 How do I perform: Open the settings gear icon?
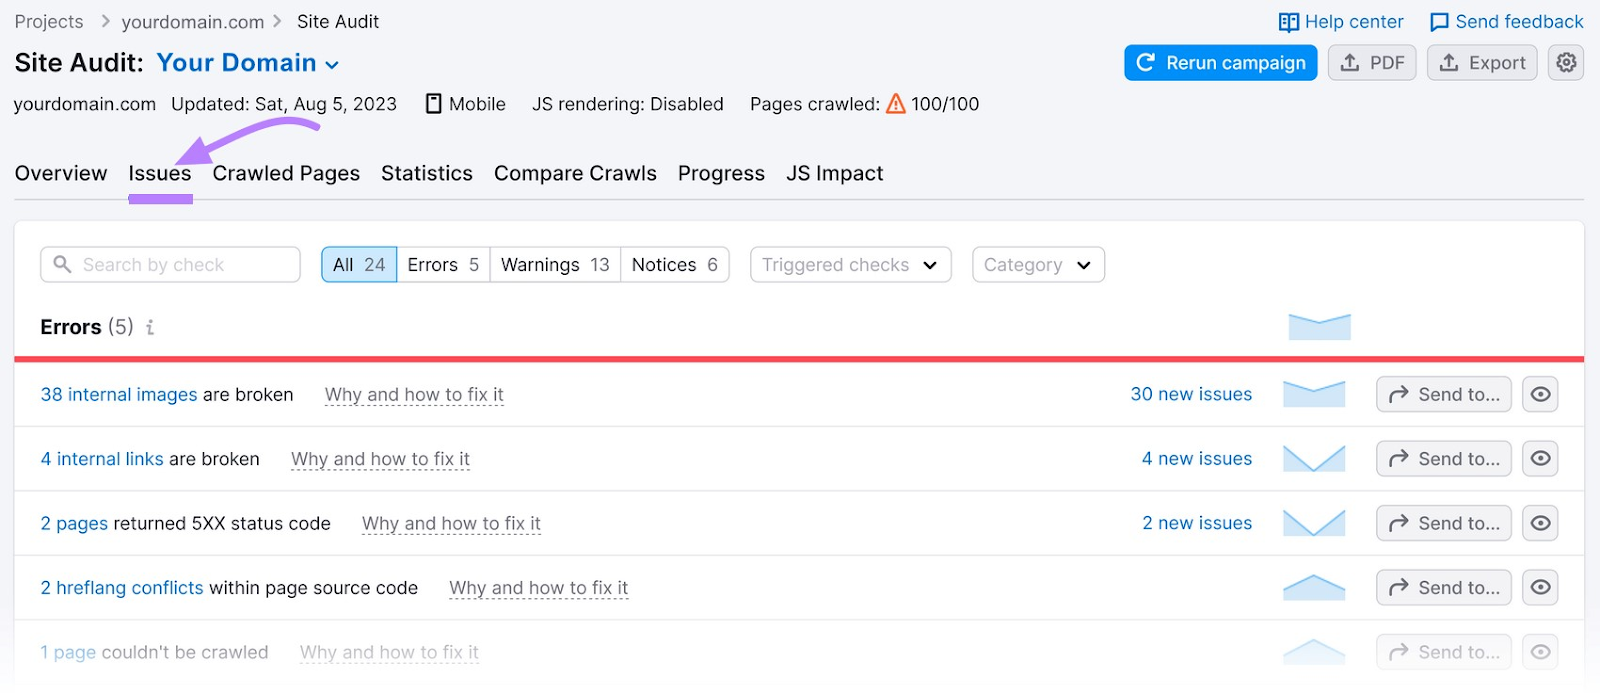pyautogui.click(x=1566, y=63)
